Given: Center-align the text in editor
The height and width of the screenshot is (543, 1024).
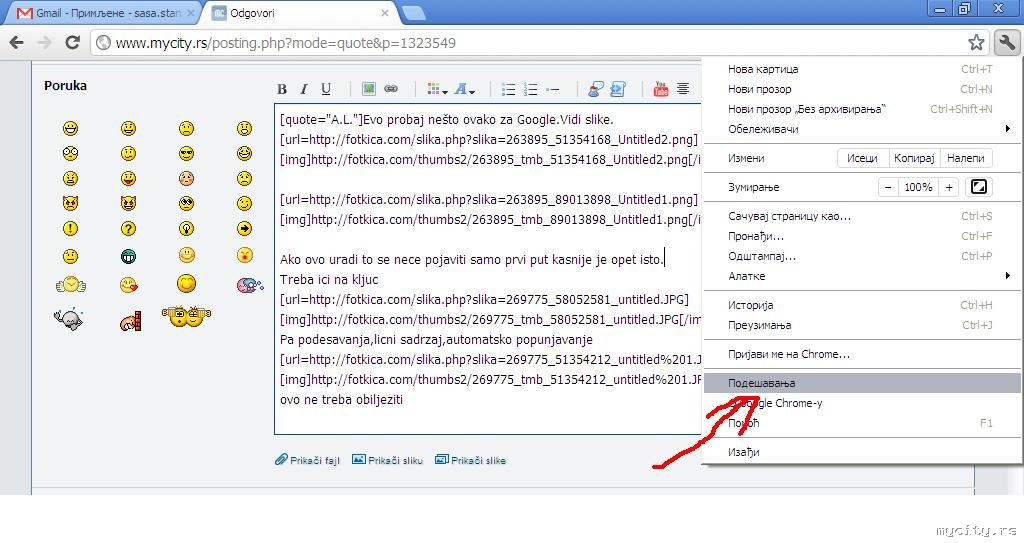Looking at the screenshot, I should (x=682, y=88).
